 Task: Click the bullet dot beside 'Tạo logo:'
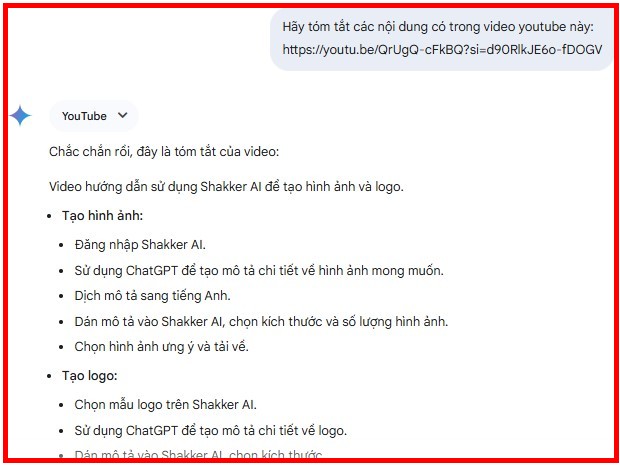pos(49,376)
